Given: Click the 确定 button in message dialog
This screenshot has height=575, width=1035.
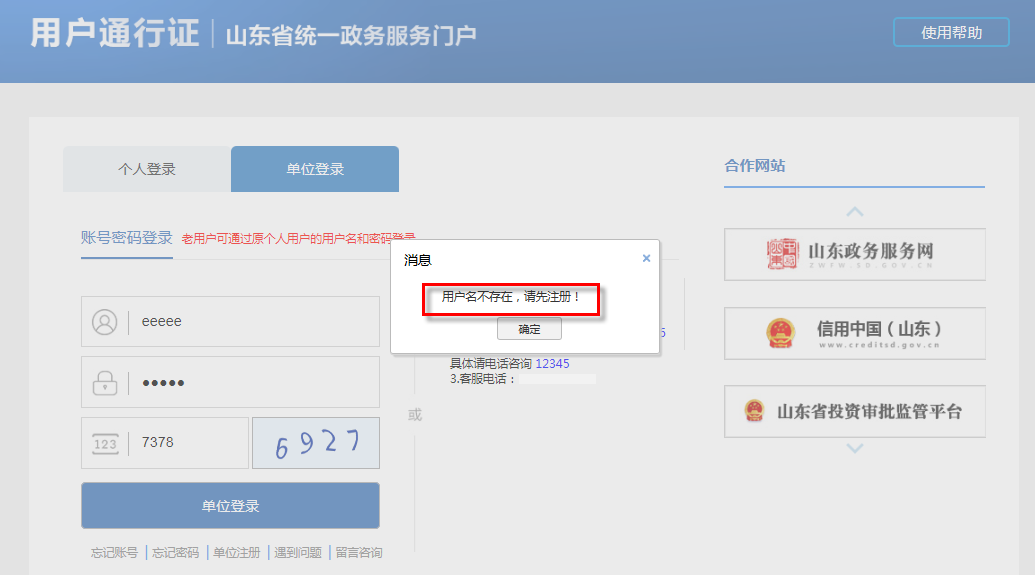Looking at the screenshot, I should [x=529, y=329].
